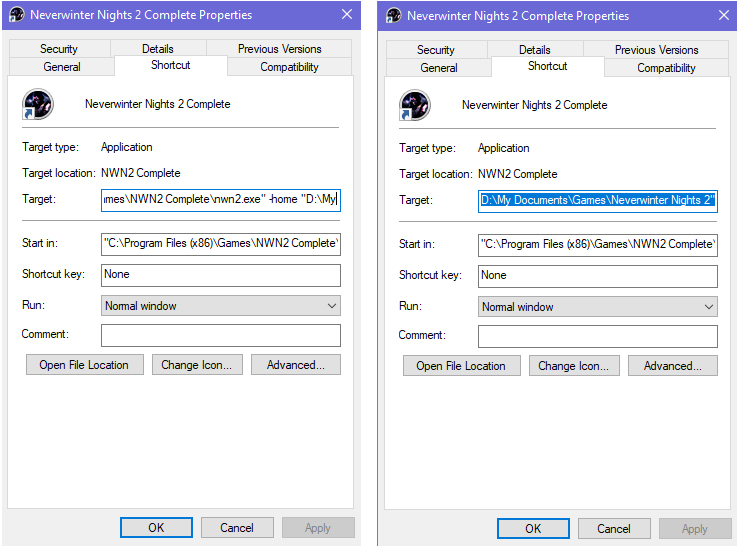Click Comment field in left window

221,335
